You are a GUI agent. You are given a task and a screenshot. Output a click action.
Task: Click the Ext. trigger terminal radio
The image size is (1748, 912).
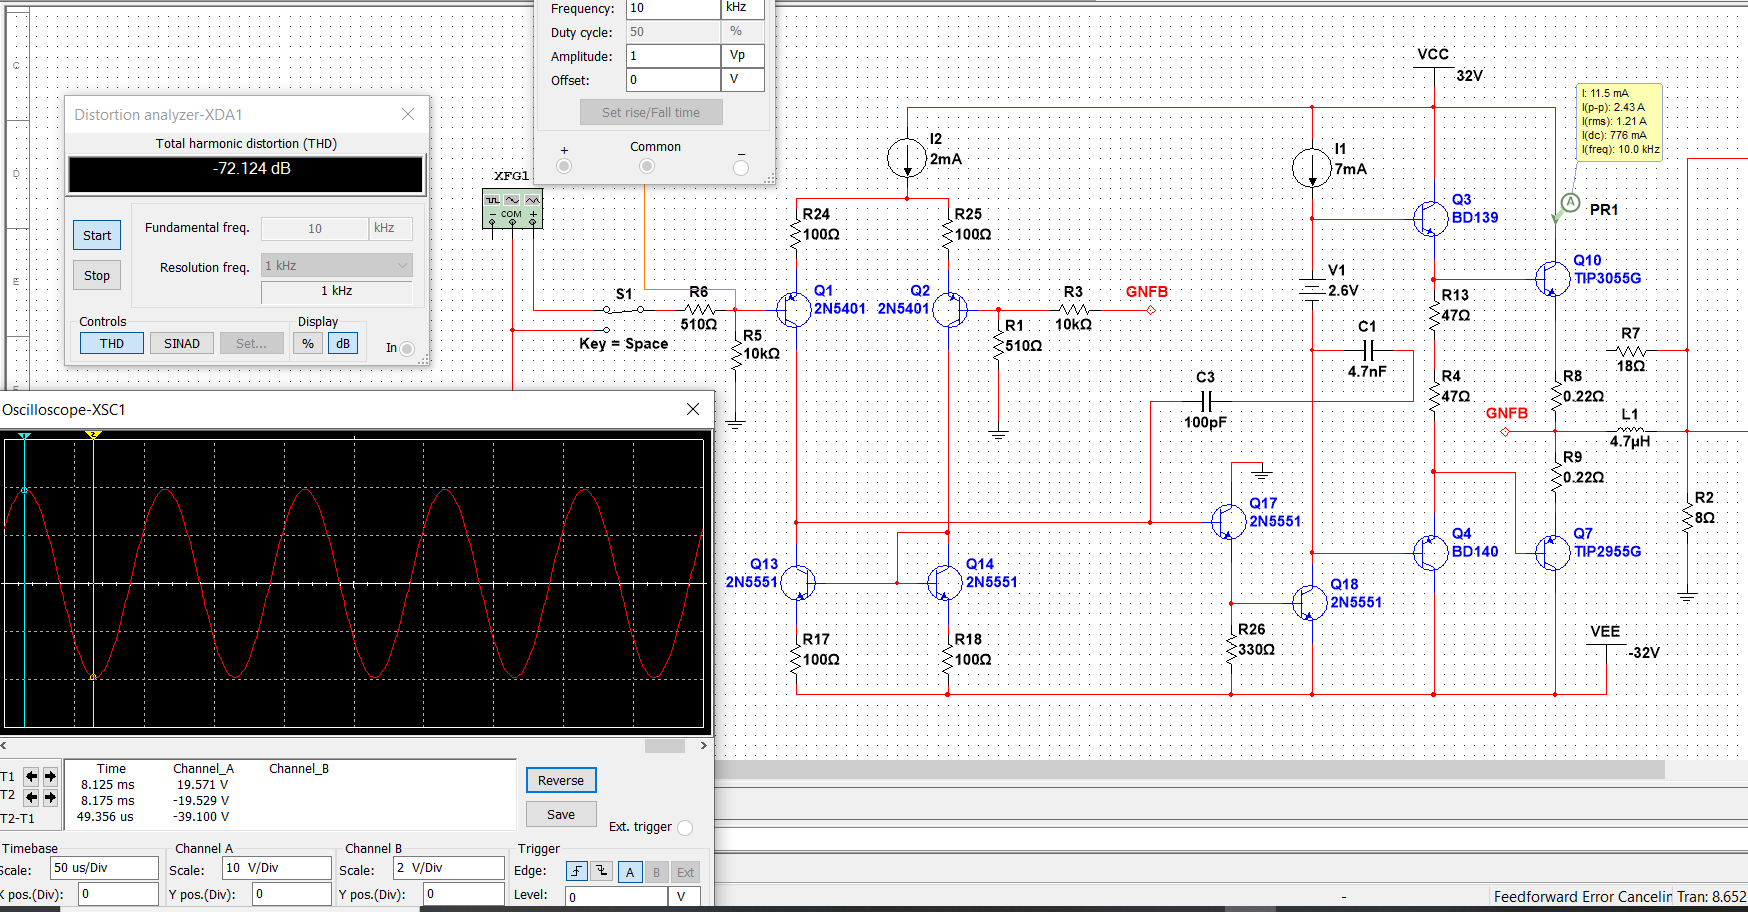tap(685, 827)
